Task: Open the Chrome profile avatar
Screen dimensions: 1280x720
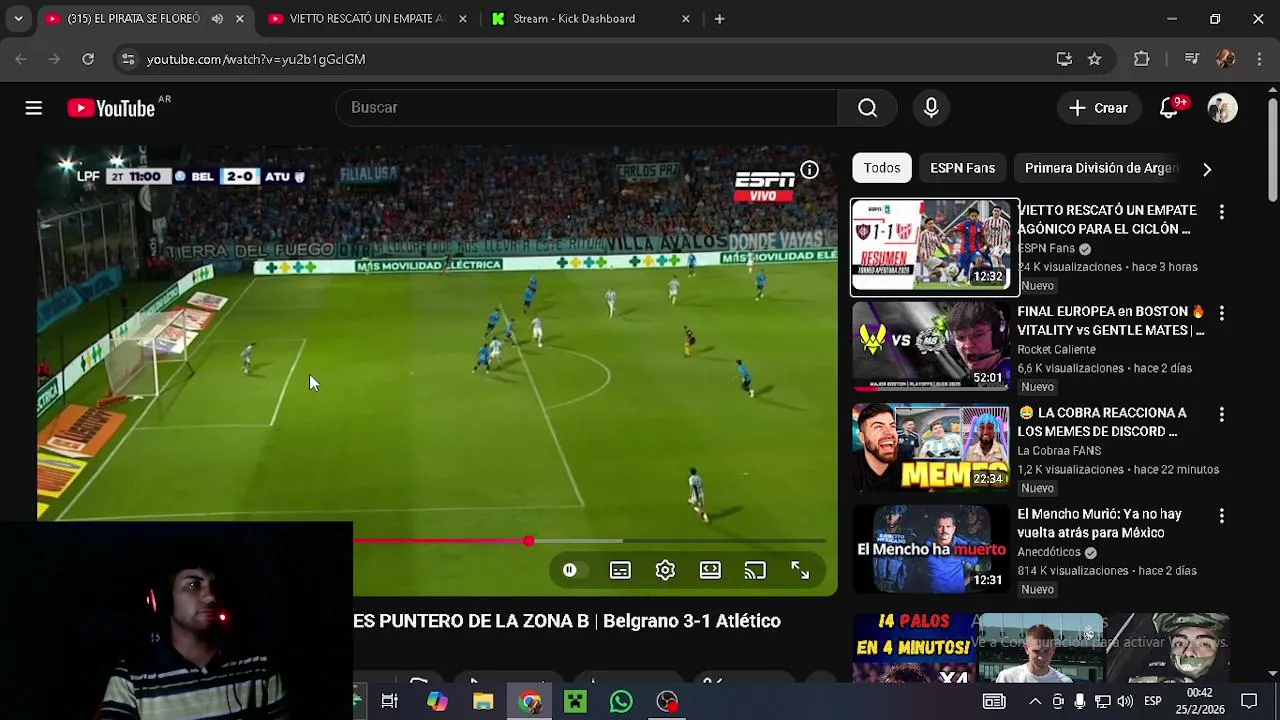Action: pos(1225,59)
